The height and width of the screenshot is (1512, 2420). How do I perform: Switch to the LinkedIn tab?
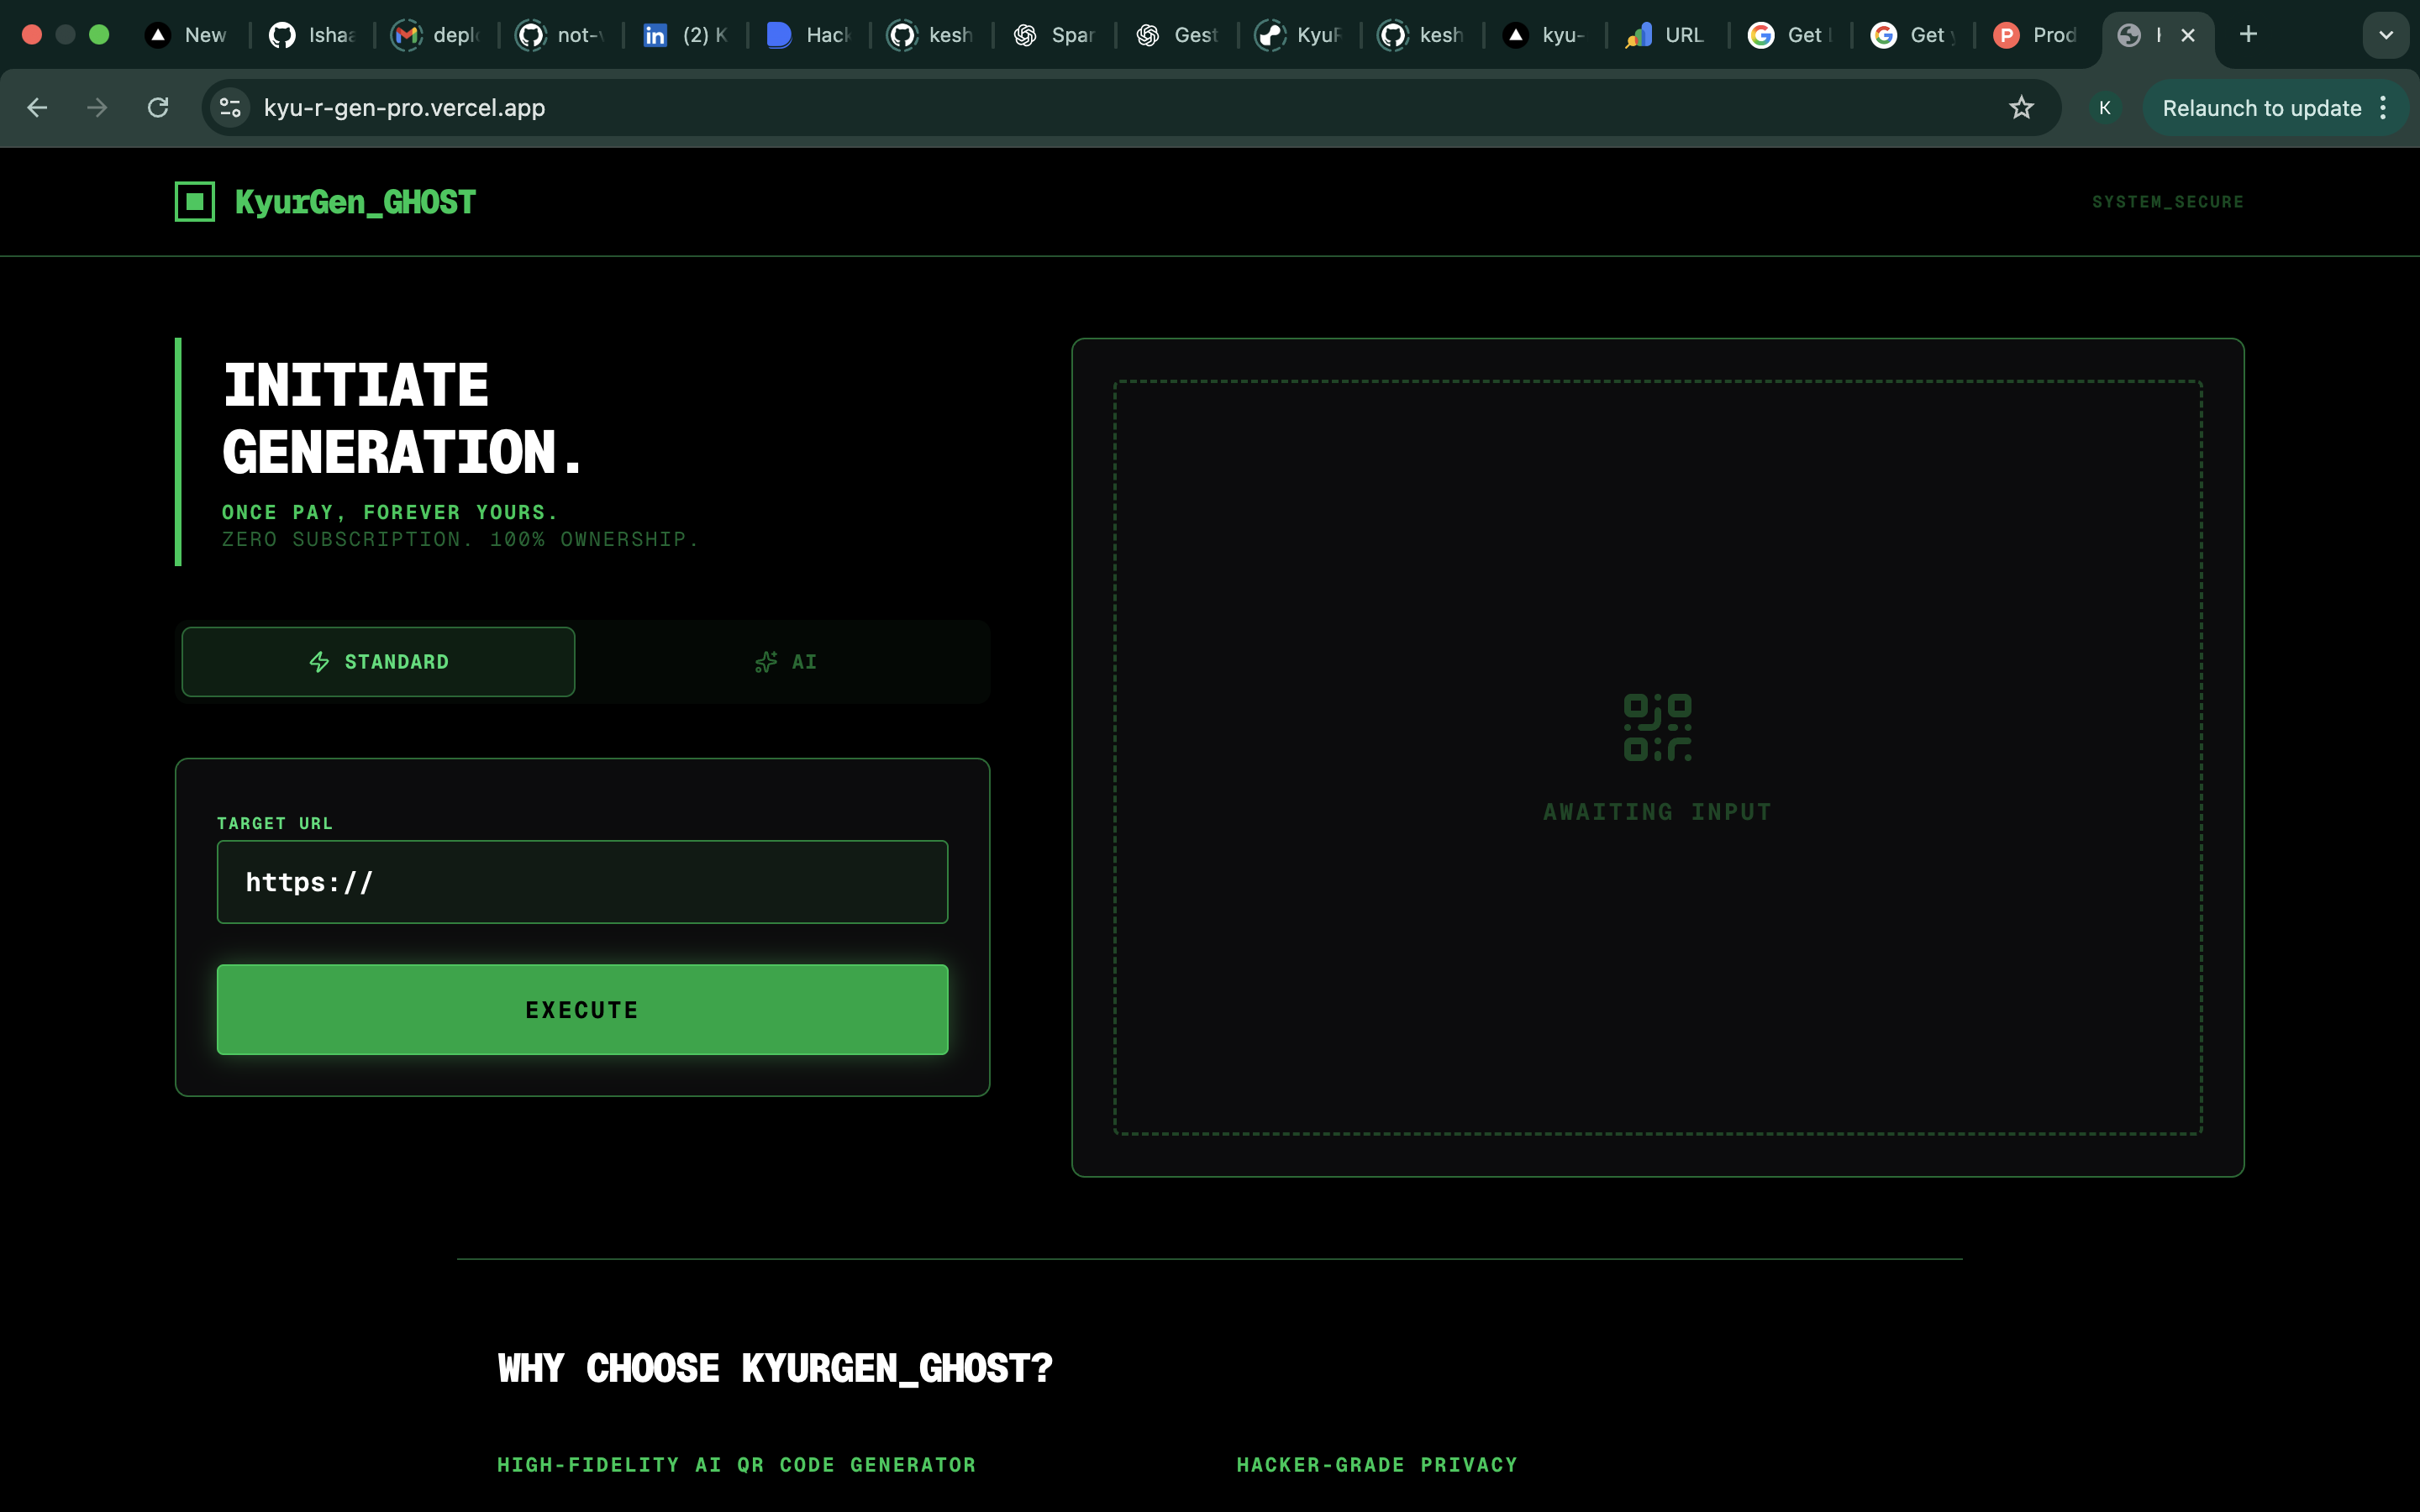tap(685, 35)
